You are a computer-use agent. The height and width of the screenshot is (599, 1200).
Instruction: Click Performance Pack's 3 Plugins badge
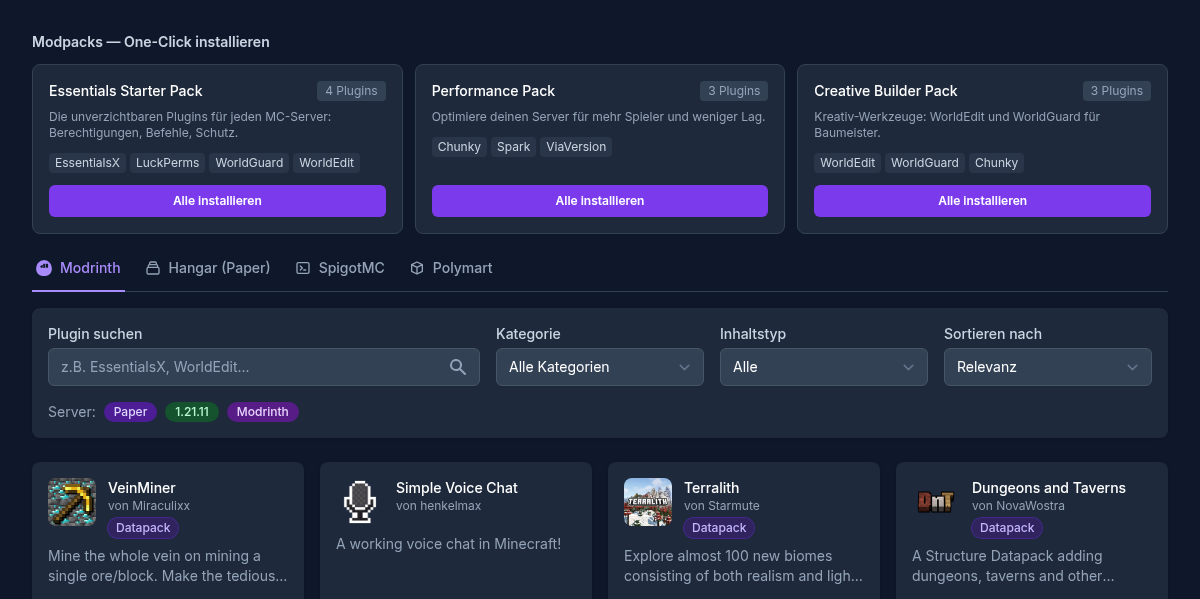(734, 91)
